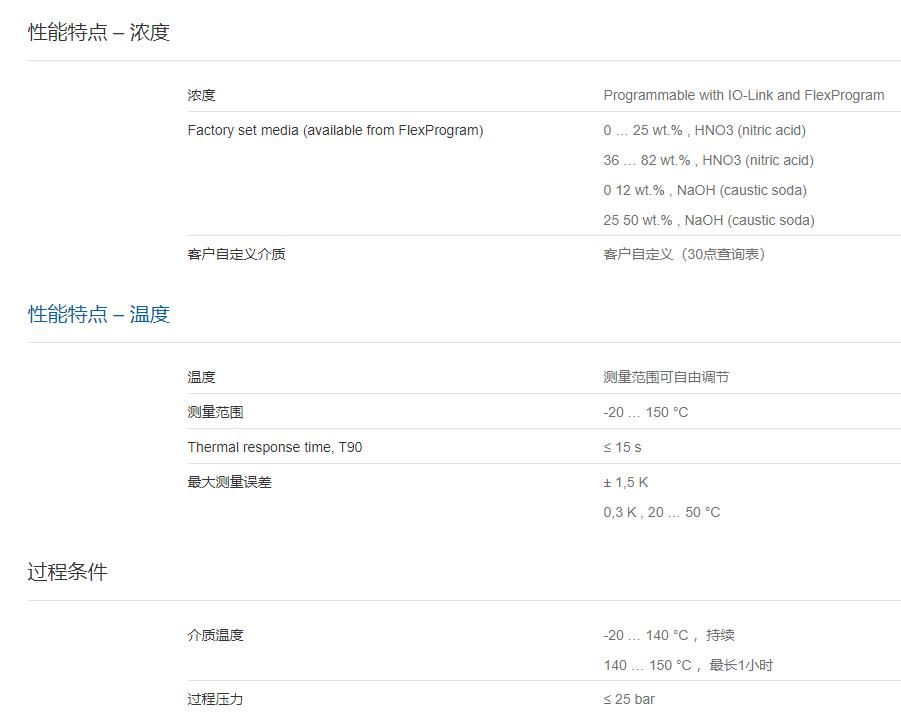Collapse the 性能特点 – 浓度 section header
901x717 pixels.
point(99,32)
